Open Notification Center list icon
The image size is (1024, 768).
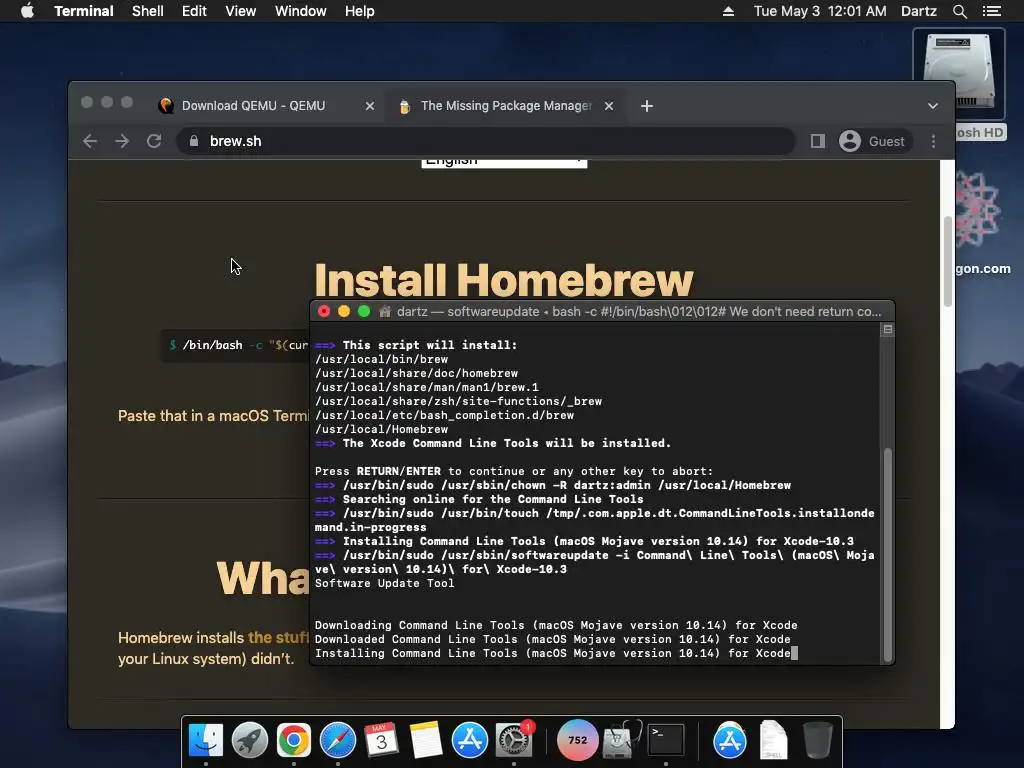992,11
